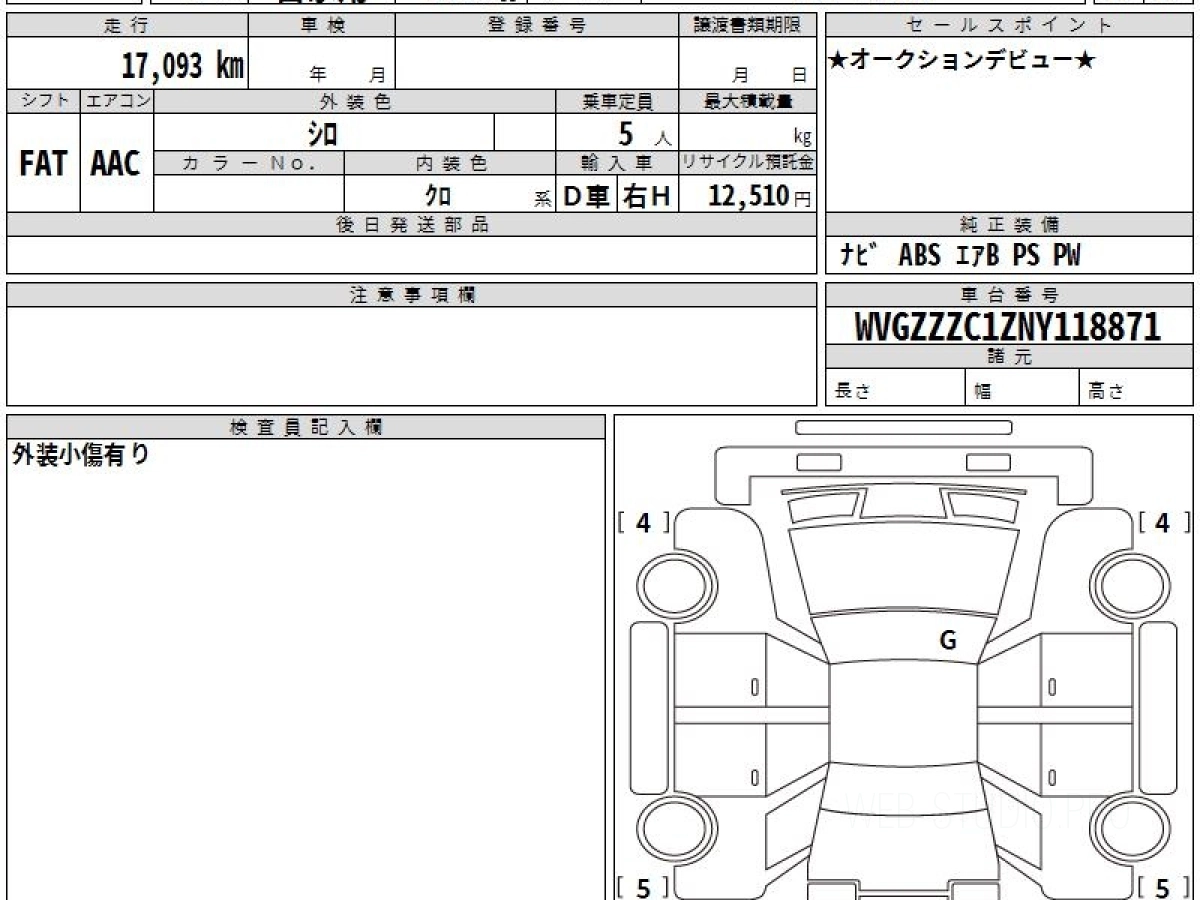Select the セールスポイント header
This screenshot has height=900, width=1200.
coord(1010,26)
